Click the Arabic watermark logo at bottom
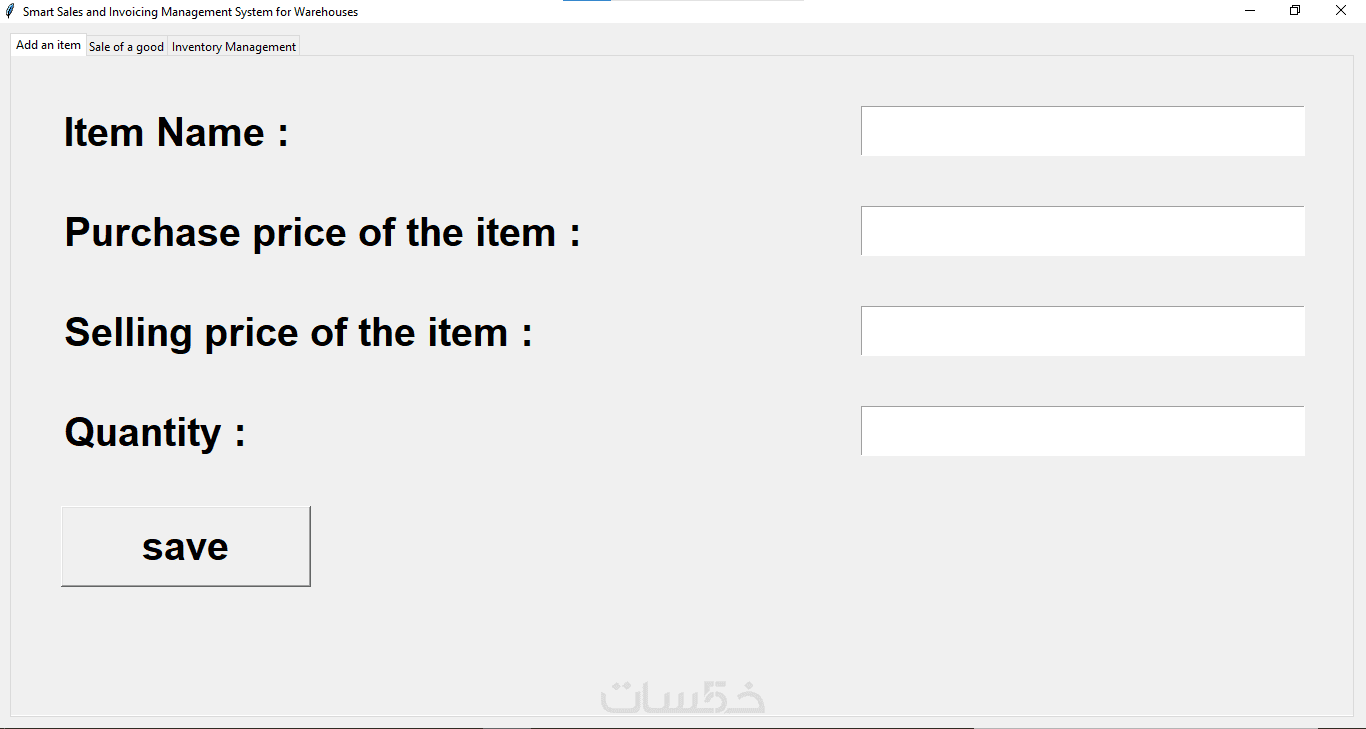Viewport: 1366px width, 729px height. pos(683,696)
